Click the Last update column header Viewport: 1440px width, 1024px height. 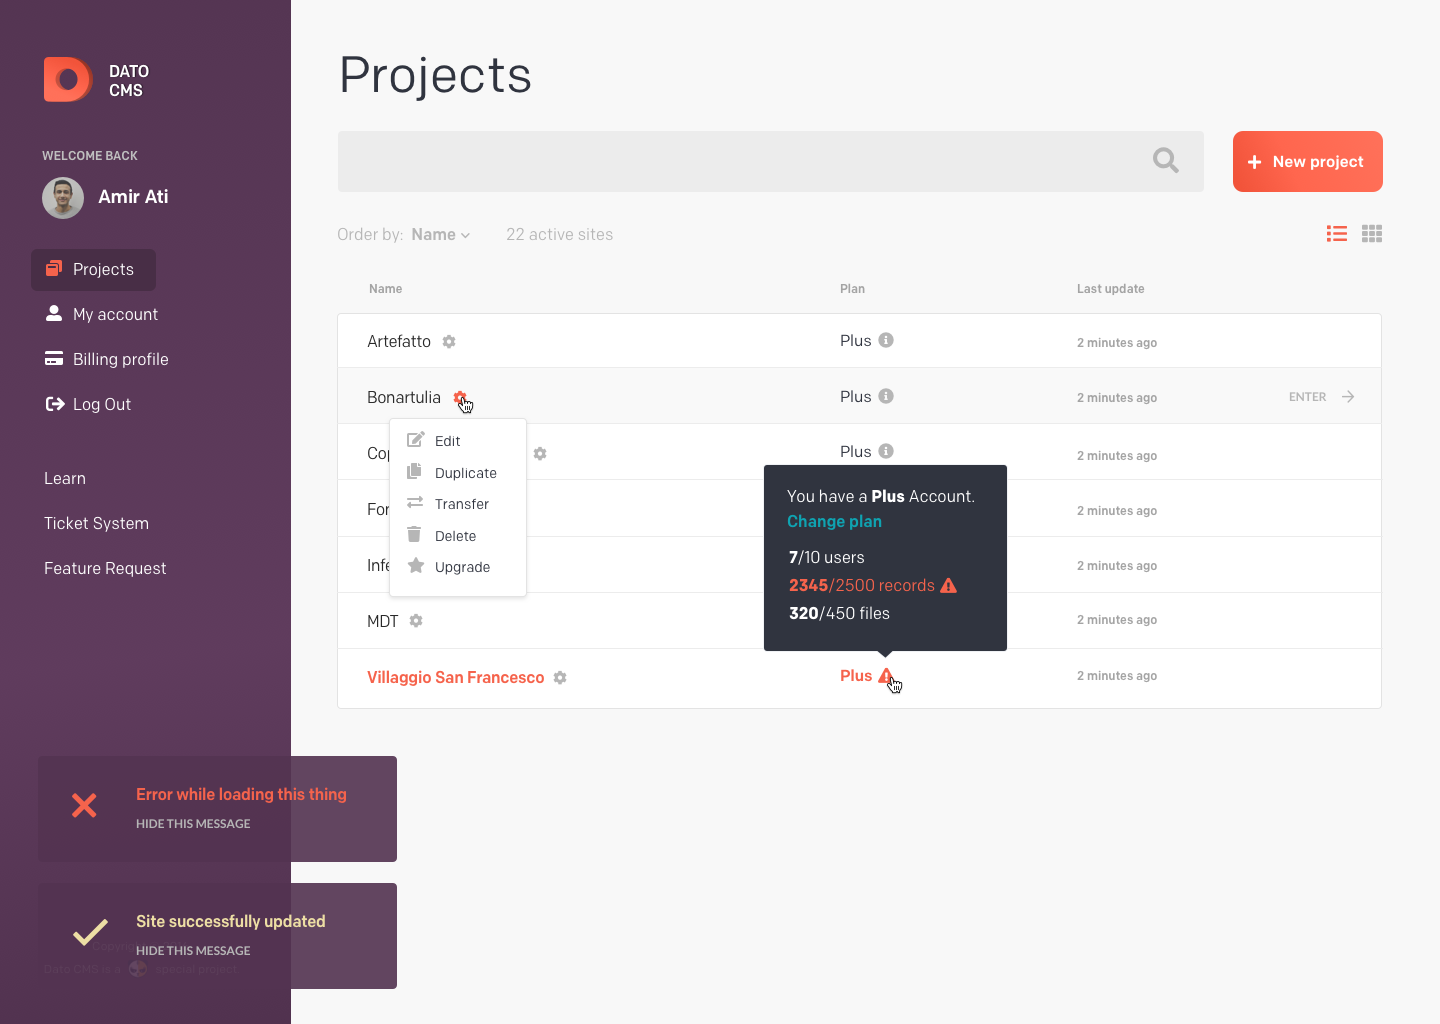pos(1110,289)
